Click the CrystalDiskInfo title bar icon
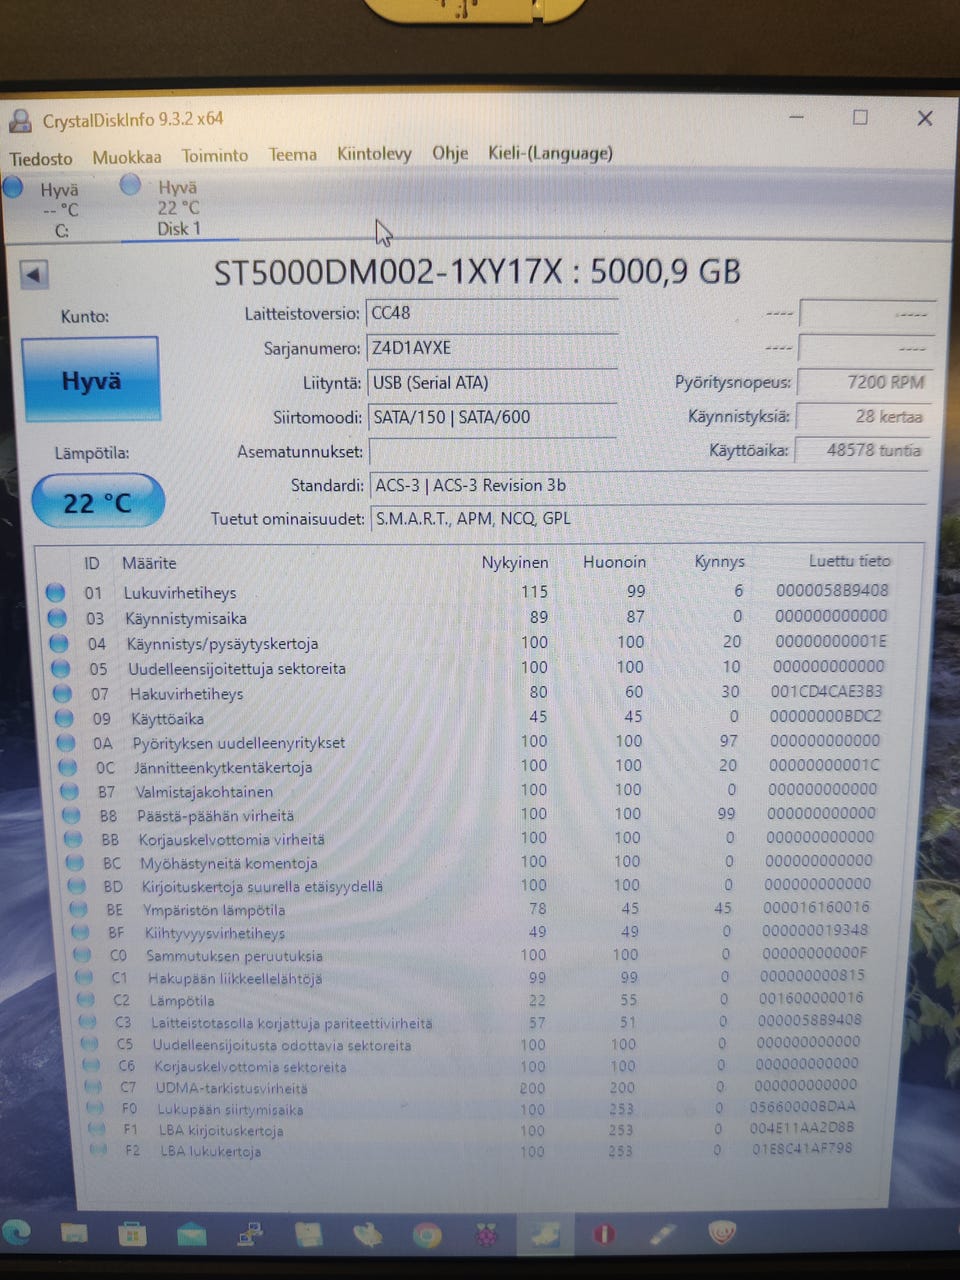The height and width of the screenshot is (1280, 960). click(x=20, y=121)
